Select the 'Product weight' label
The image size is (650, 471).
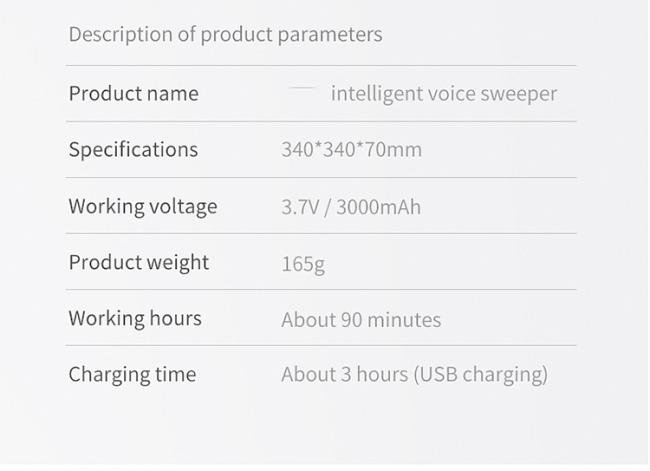click(x=139, y=263)
